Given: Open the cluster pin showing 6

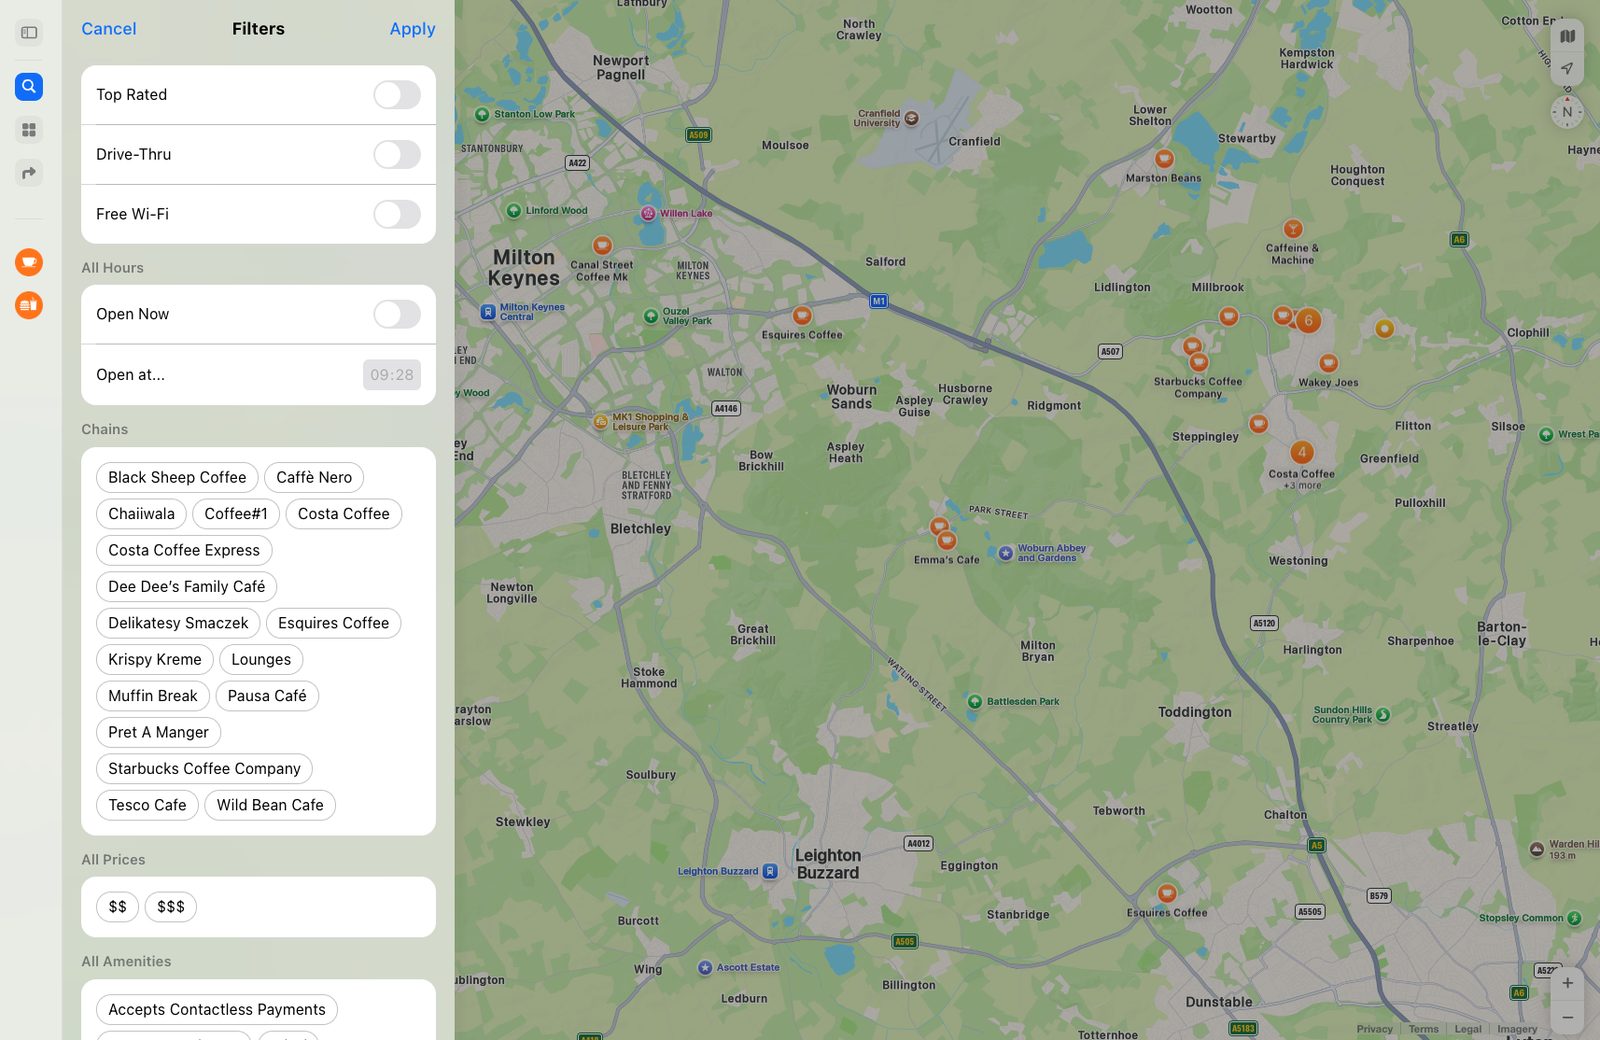Looking at the screenshot, I should 1308,321.
